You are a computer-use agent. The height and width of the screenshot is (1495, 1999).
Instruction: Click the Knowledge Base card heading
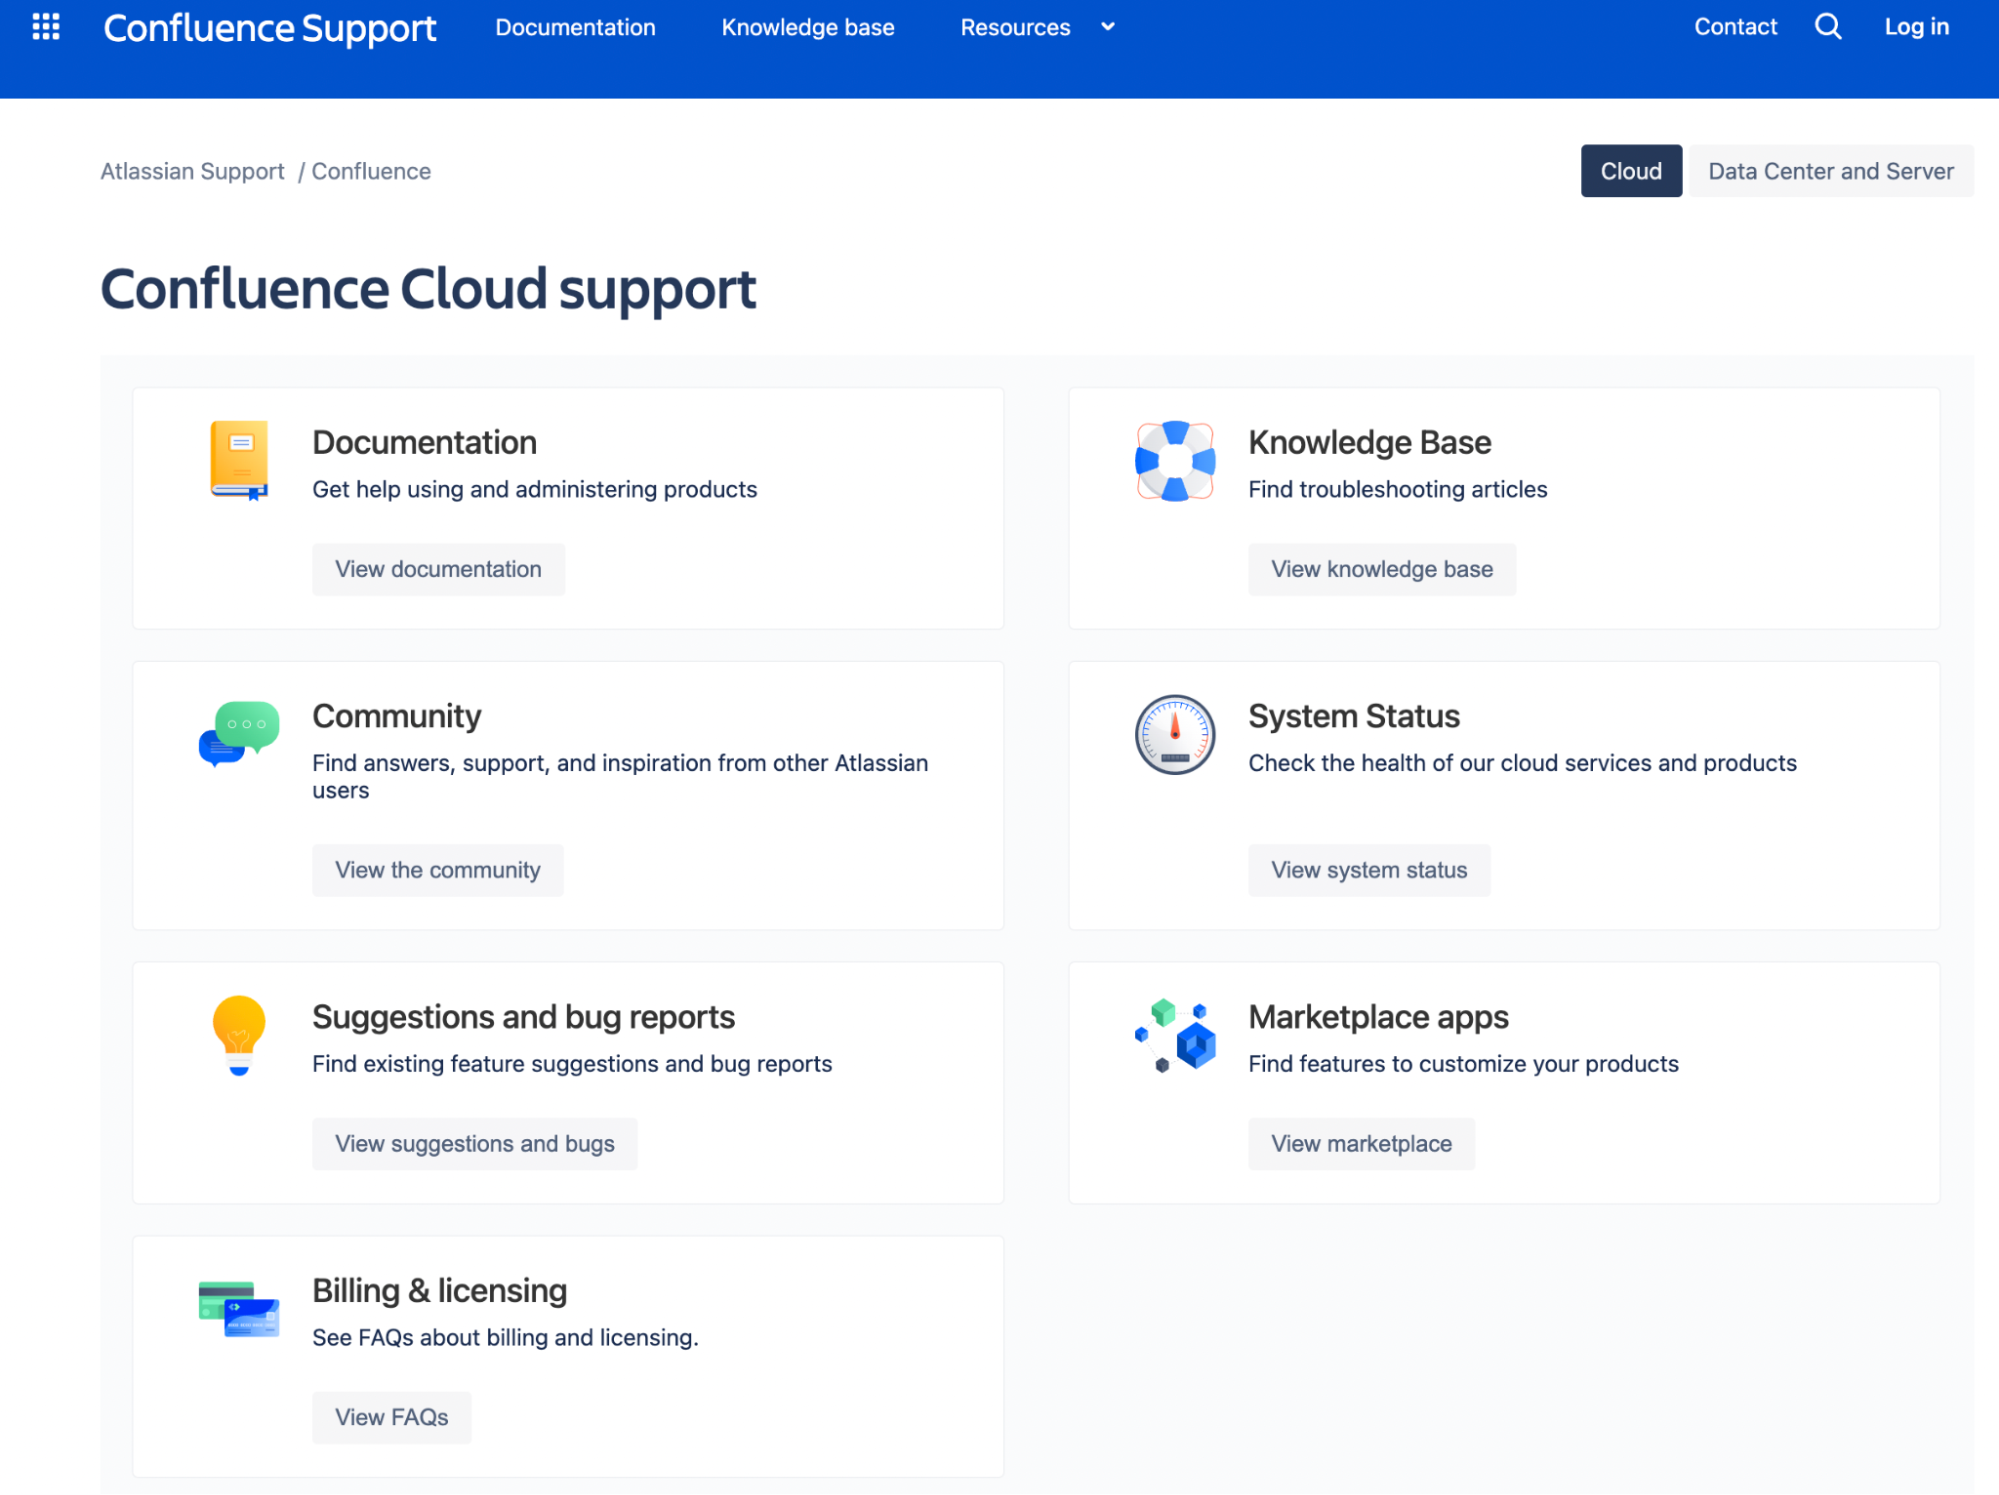point(1369,442)
